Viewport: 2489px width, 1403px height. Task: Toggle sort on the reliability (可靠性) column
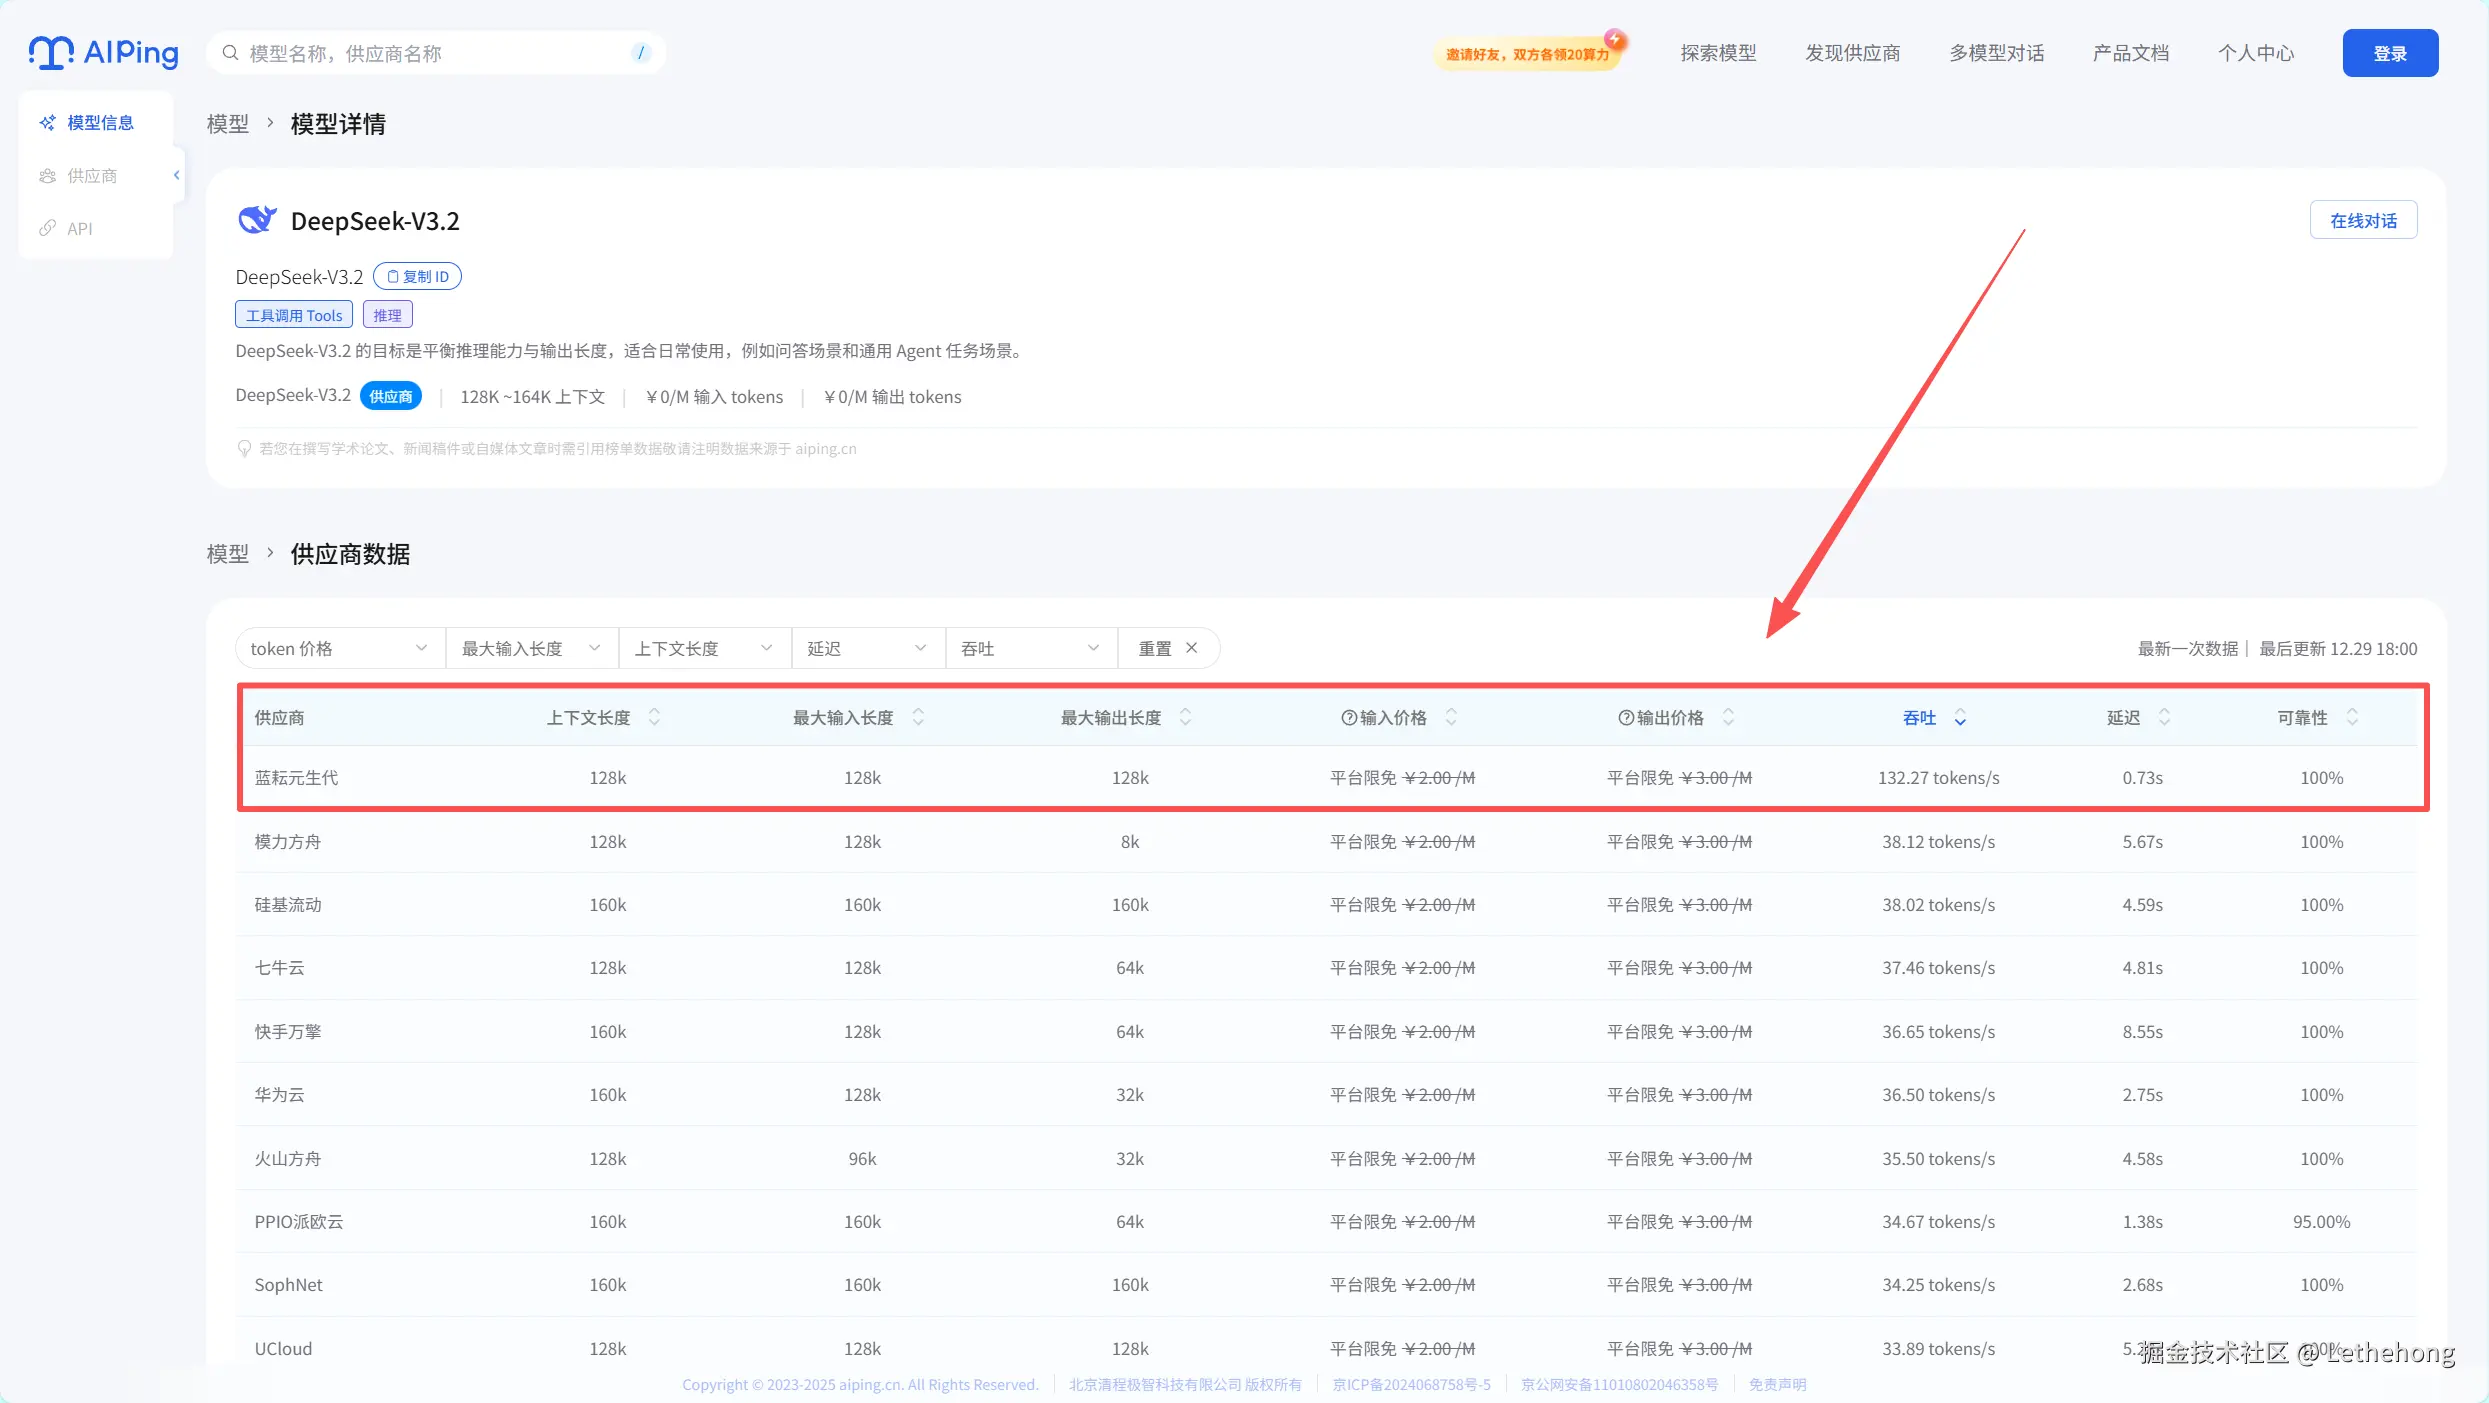coord(2352,717)
